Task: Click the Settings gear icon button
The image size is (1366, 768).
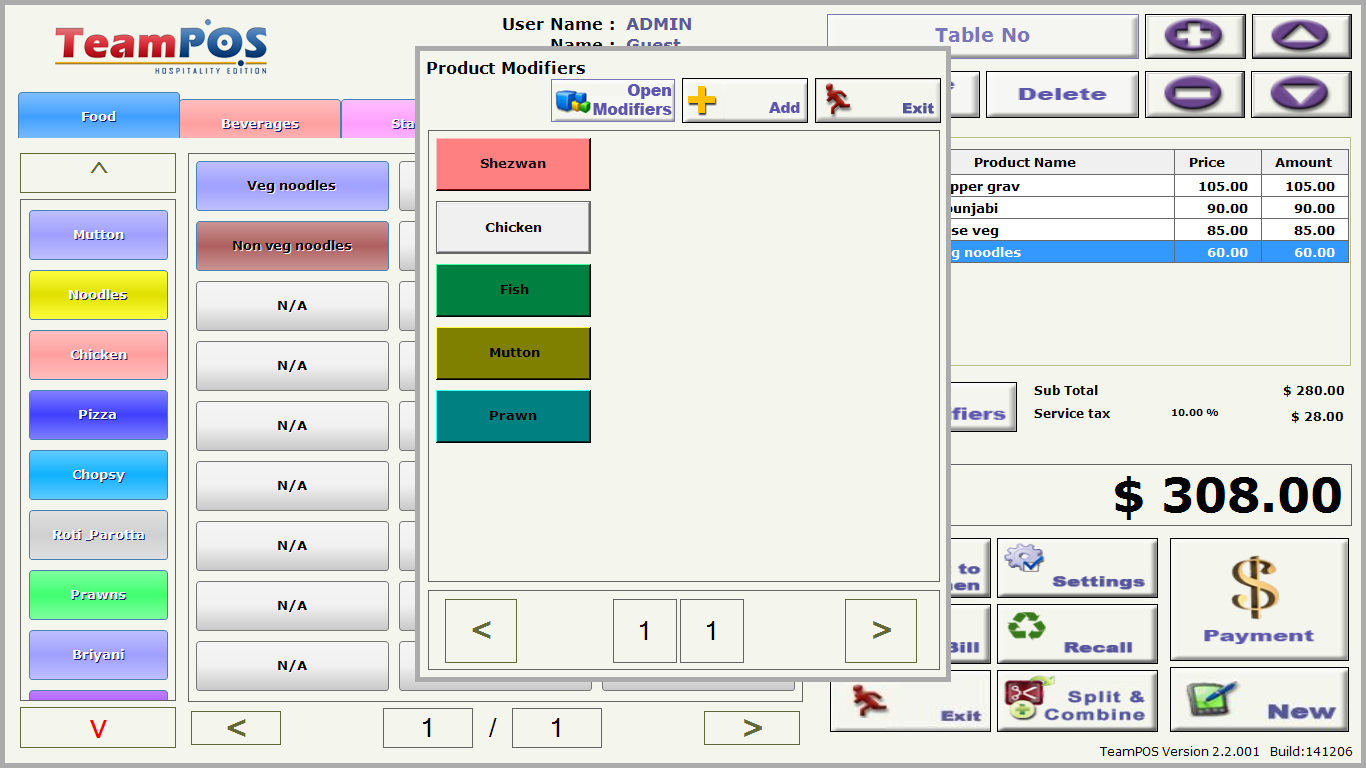Action: click(1077, 568)
